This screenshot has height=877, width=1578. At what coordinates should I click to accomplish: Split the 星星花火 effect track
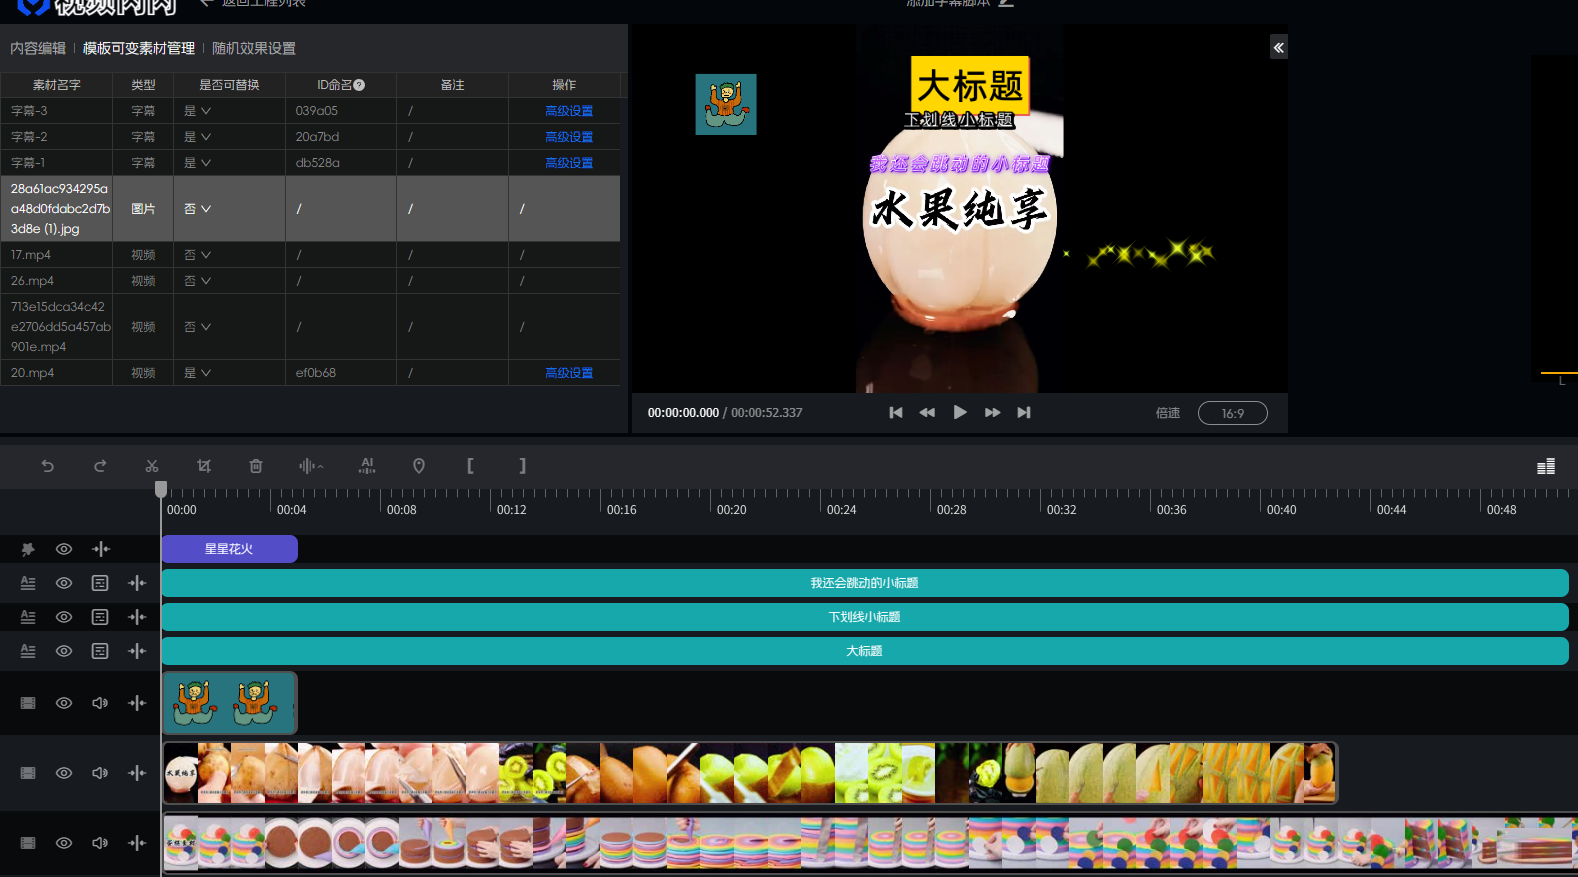click(x=101, y=549)
